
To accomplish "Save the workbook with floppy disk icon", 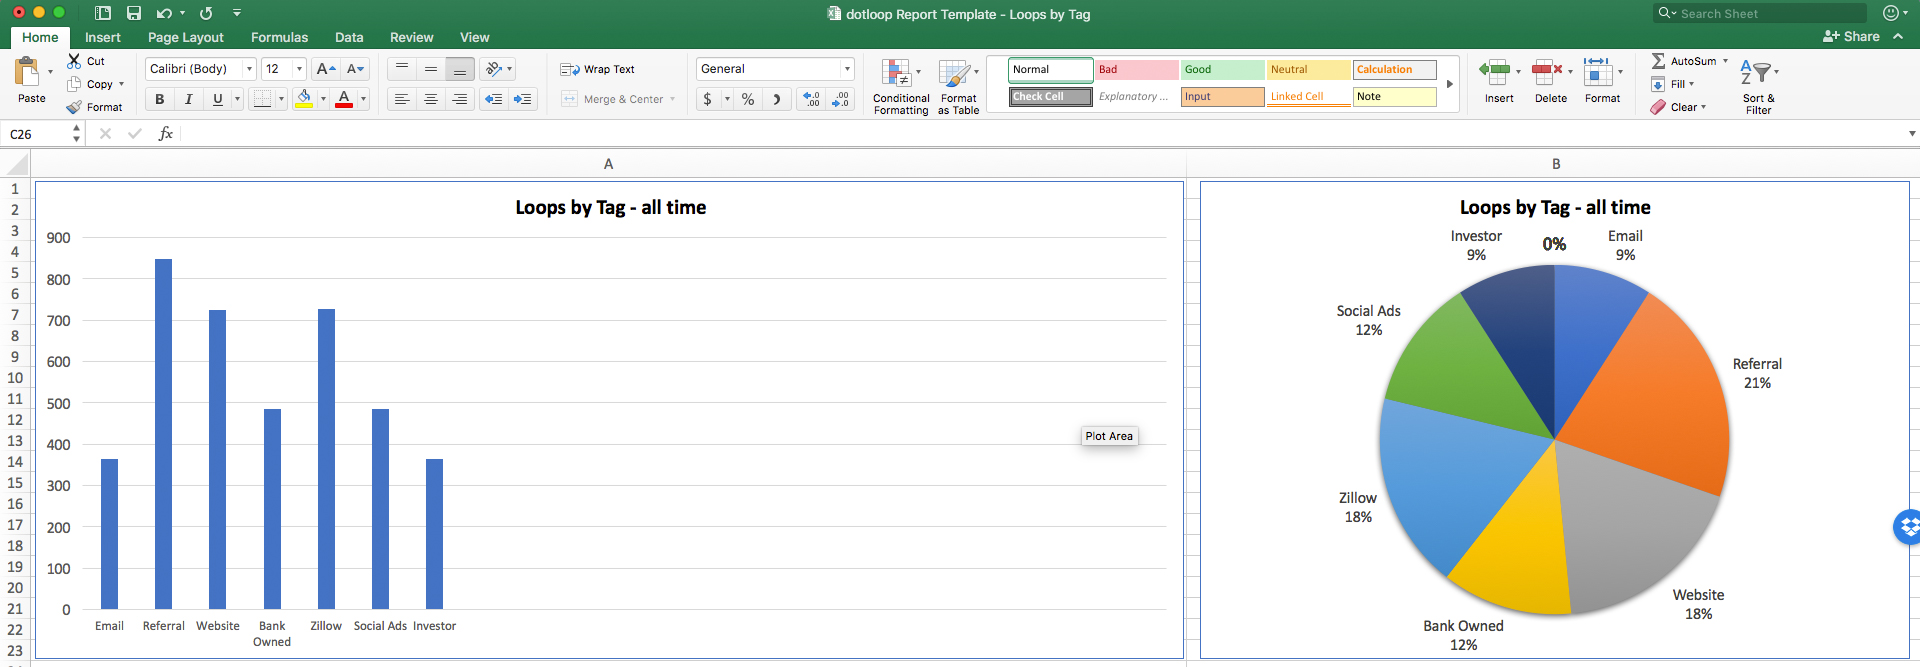I will tap(134, 13).
